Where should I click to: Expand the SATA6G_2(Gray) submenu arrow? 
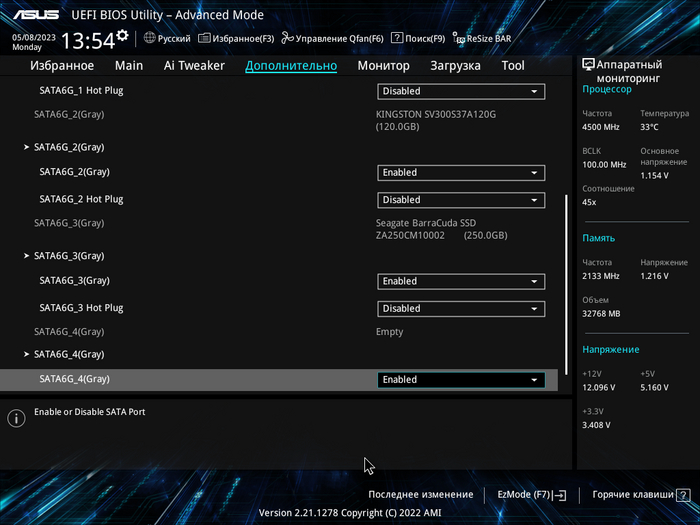tap(26, 147)
